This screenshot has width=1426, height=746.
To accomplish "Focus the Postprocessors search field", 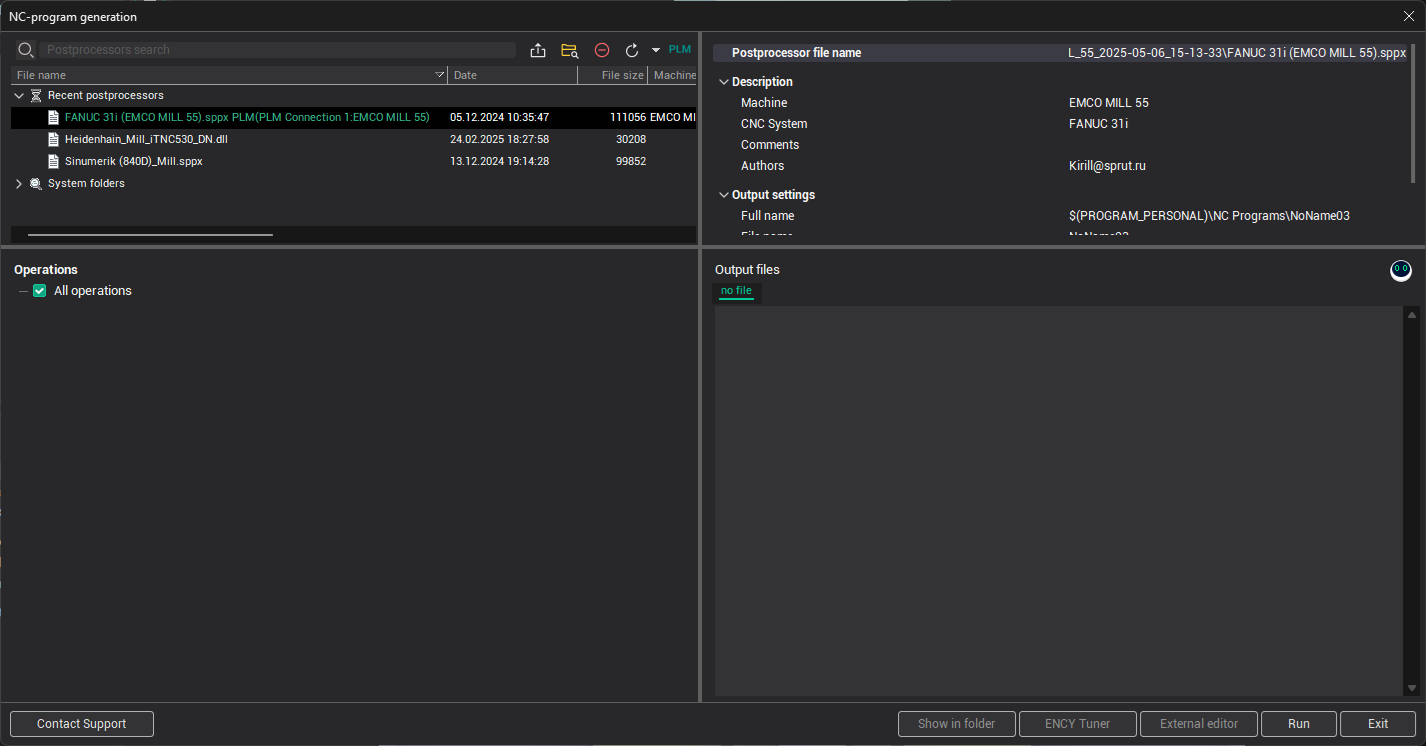I will [x=278, y=50].
